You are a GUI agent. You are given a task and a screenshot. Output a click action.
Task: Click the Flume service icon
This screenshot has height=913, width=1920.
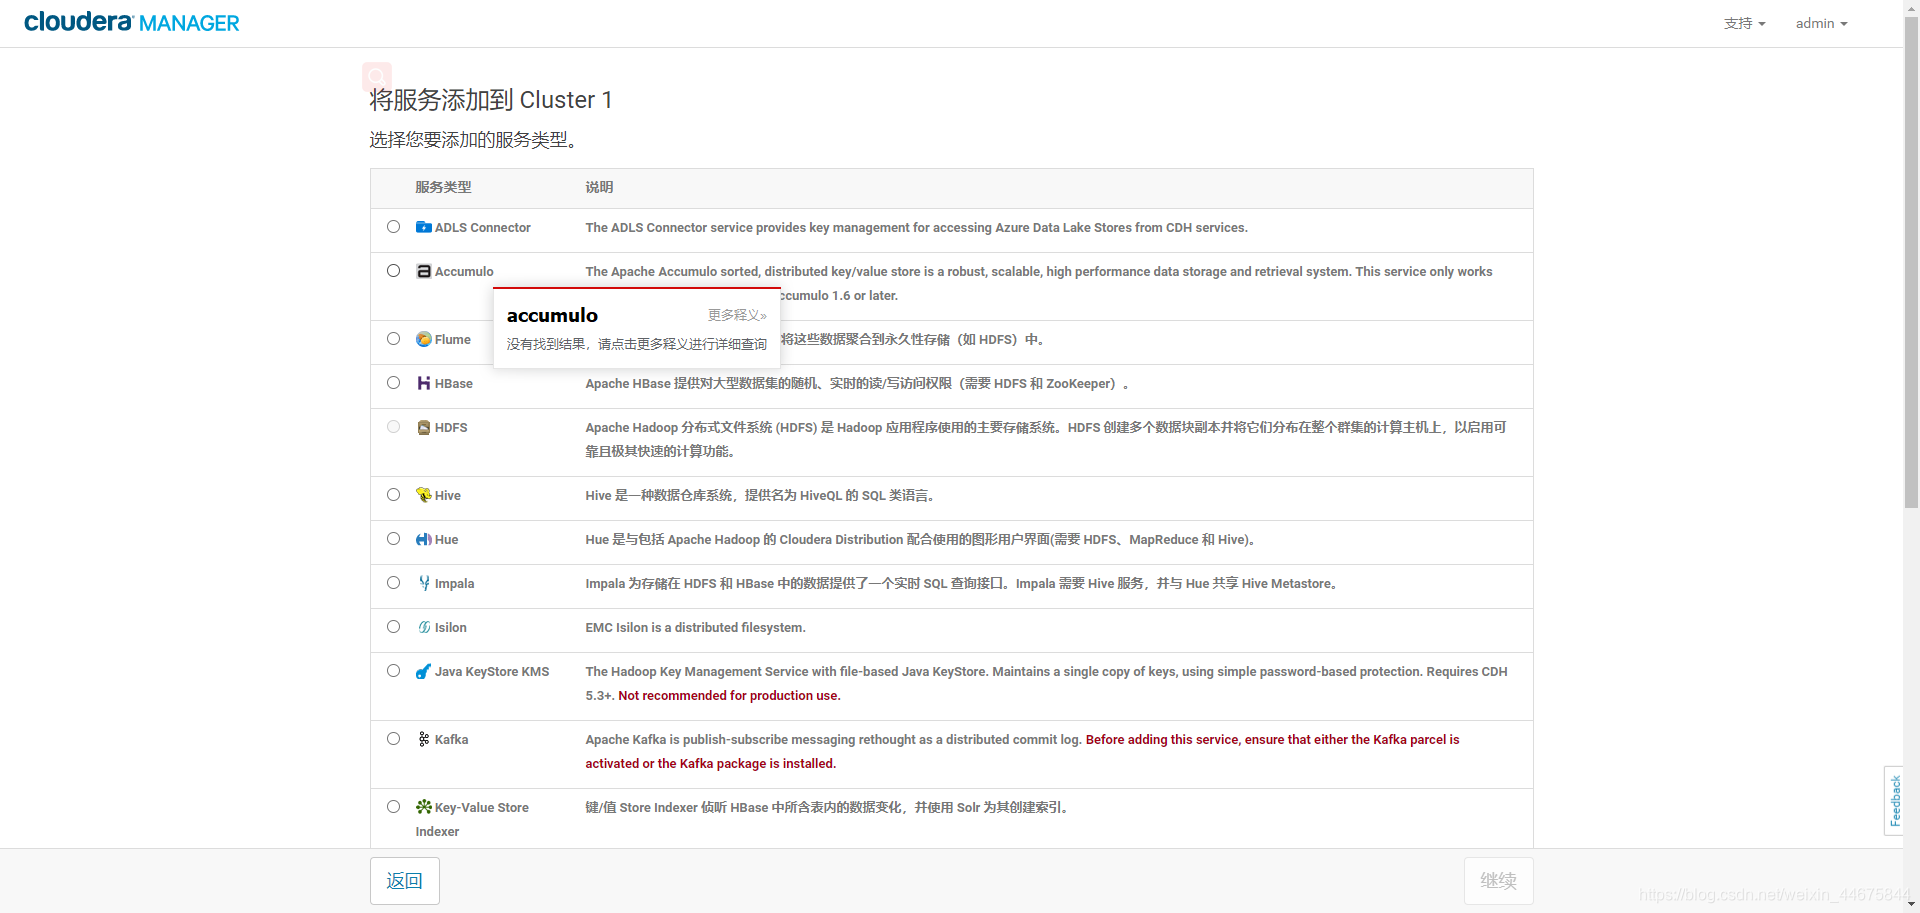424,339
